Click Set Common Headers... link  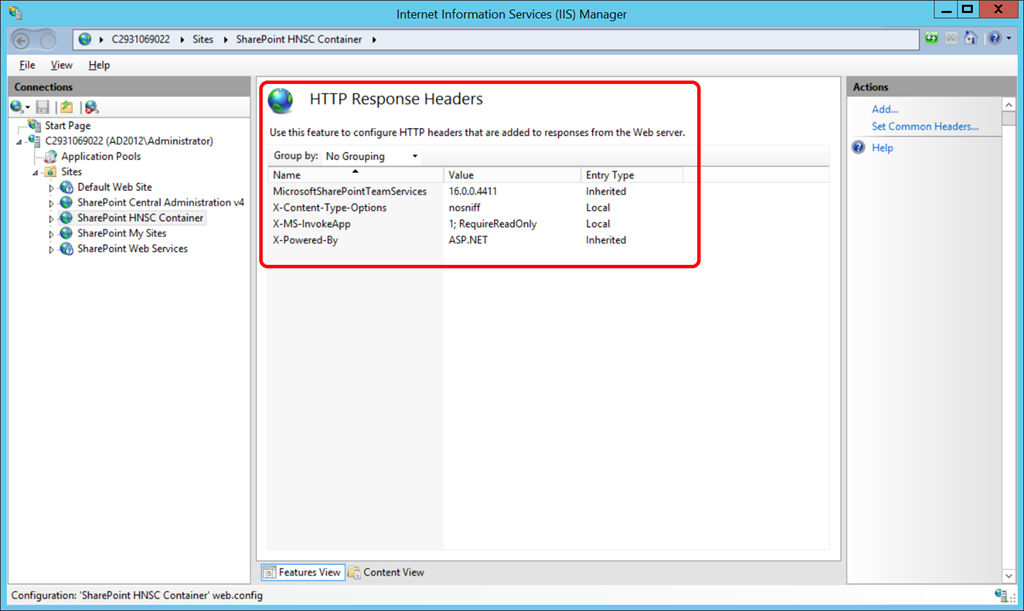click(x=925, y=127)
